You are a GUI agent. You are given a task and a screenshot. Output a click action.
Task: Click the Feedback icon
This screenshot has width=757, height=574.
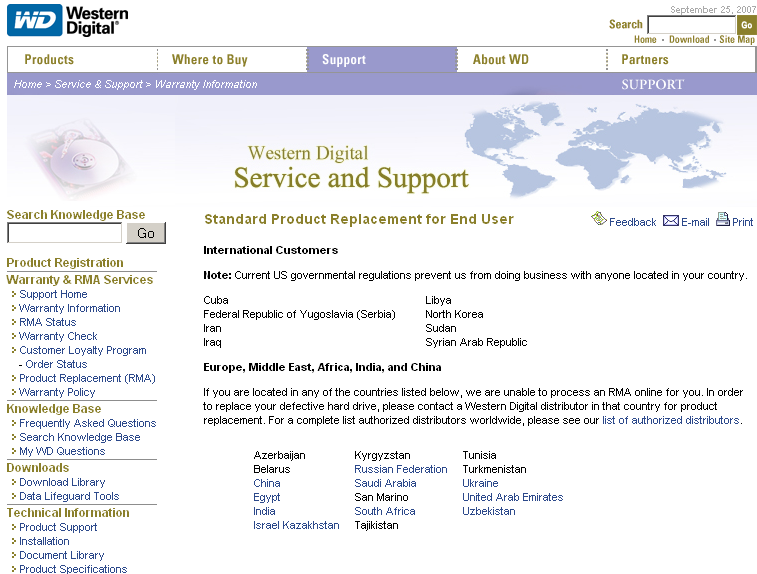pyautogui.click(x=599, y=219)
